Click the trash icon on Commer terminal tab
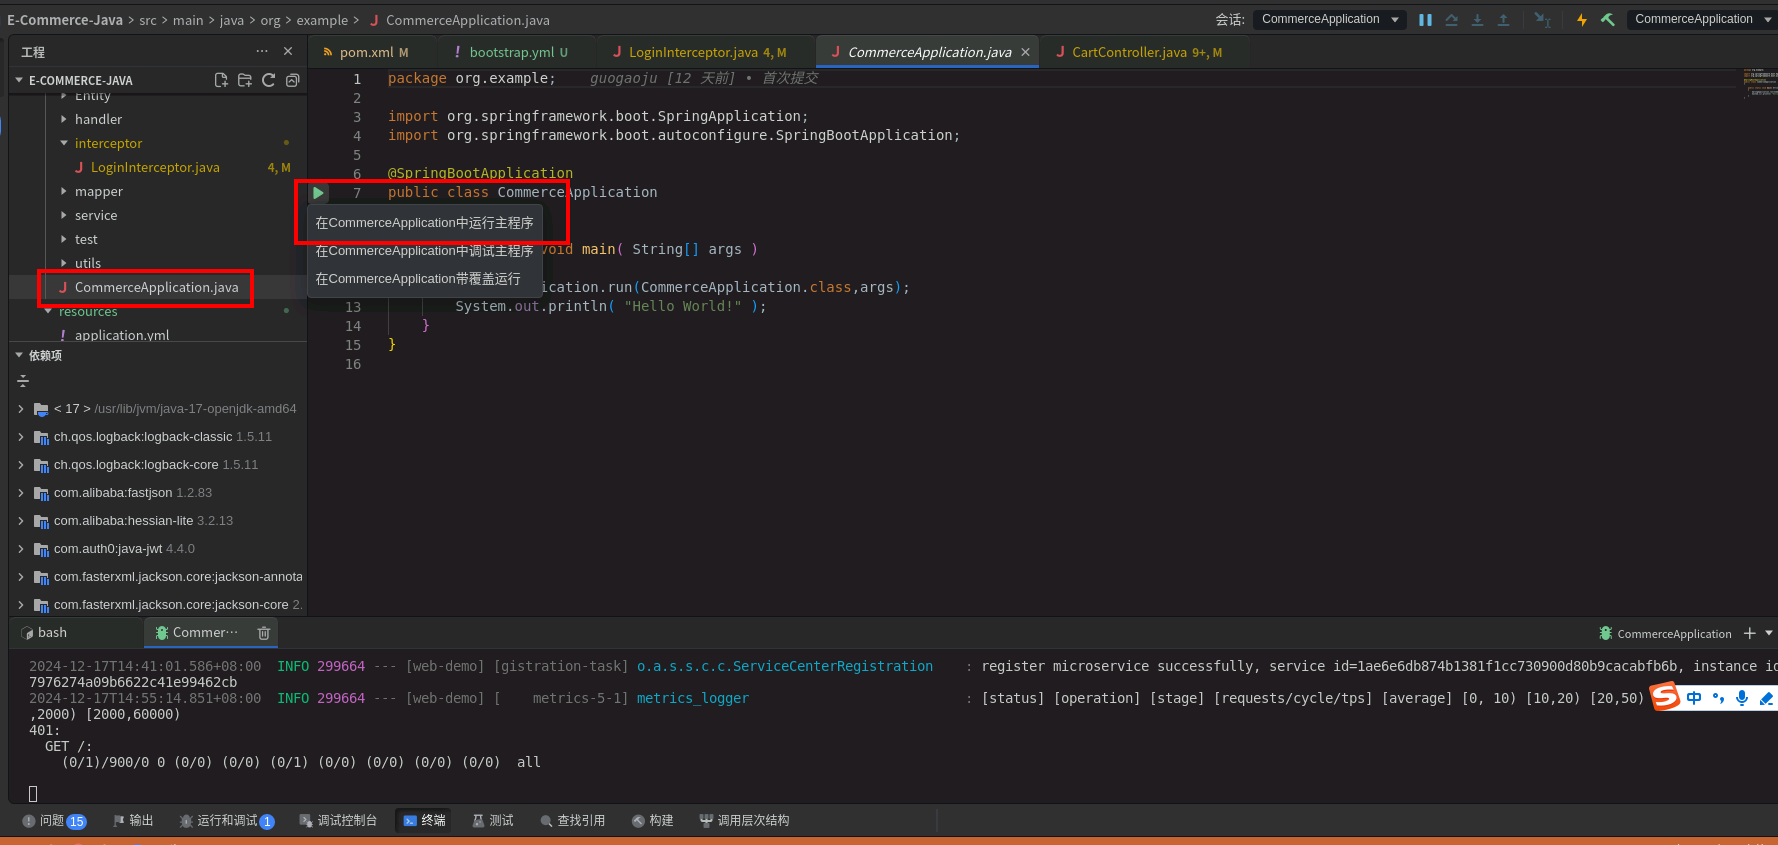Image resolution: width=1778 pixels, height=845 pixels. click(264, 633)
